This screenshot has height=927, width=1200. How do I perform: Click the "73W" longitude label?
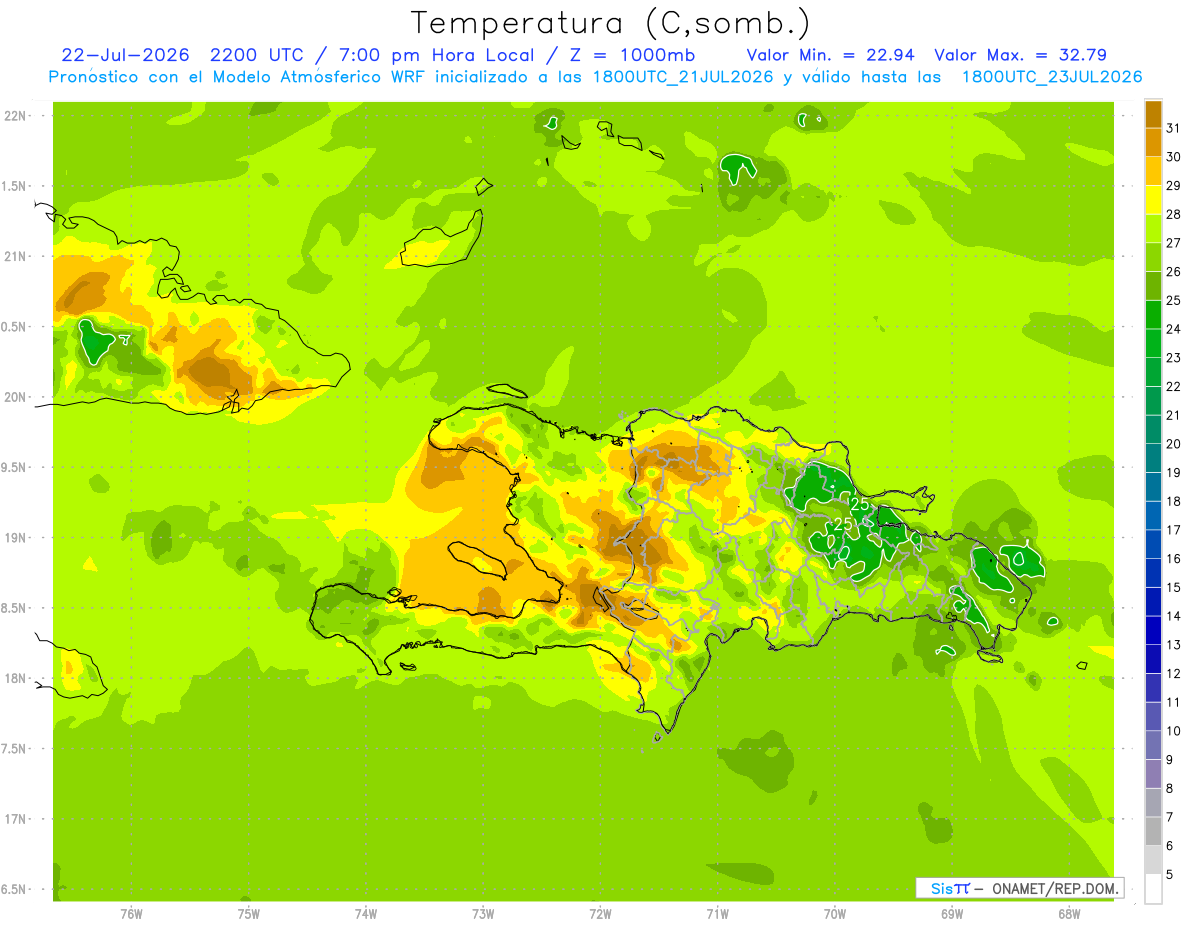pos(483,913)
